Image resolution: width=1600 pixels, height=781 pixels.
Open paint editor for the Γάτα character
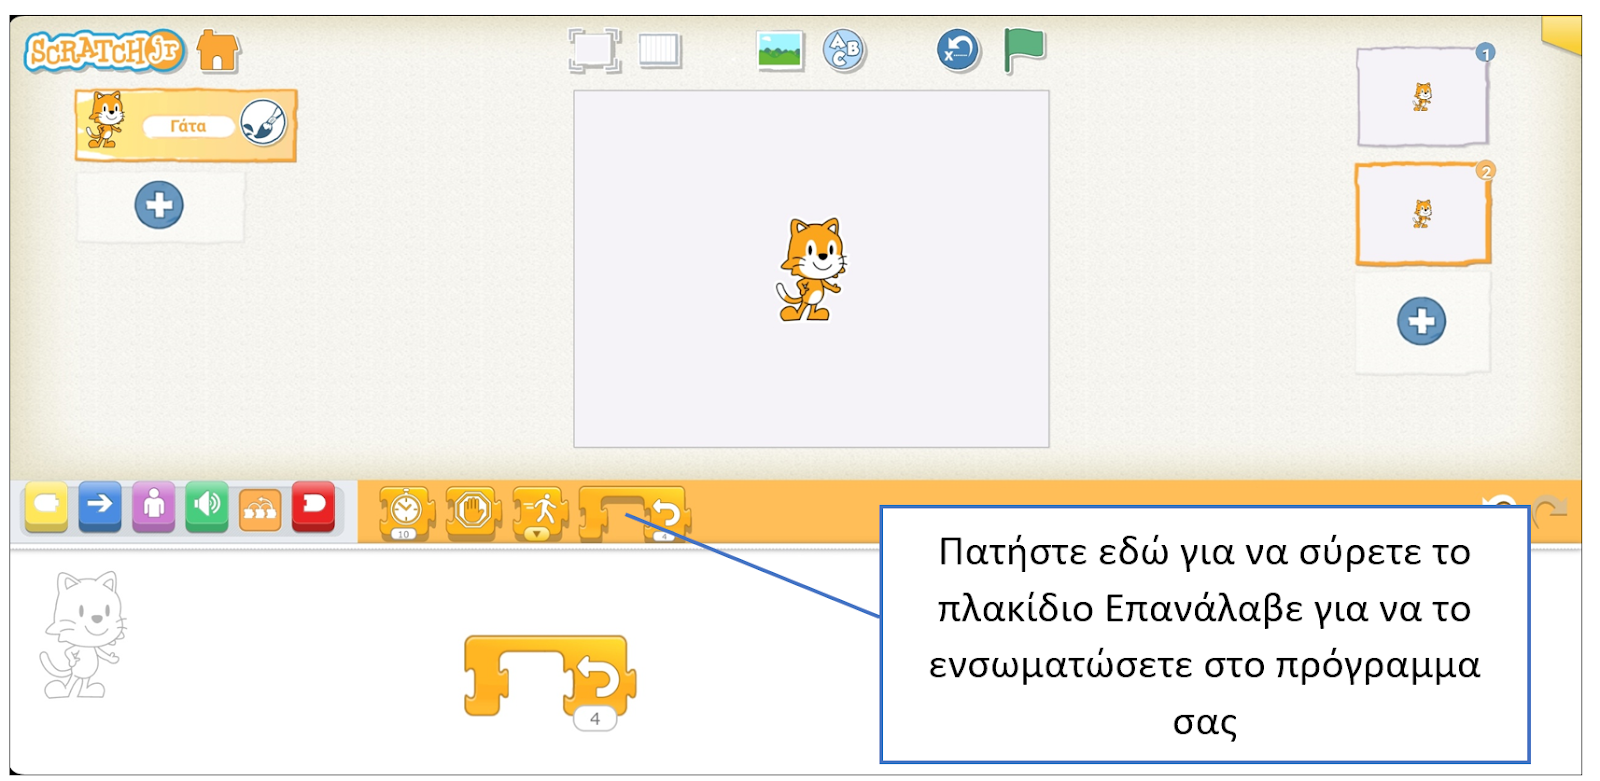[263, 124]
